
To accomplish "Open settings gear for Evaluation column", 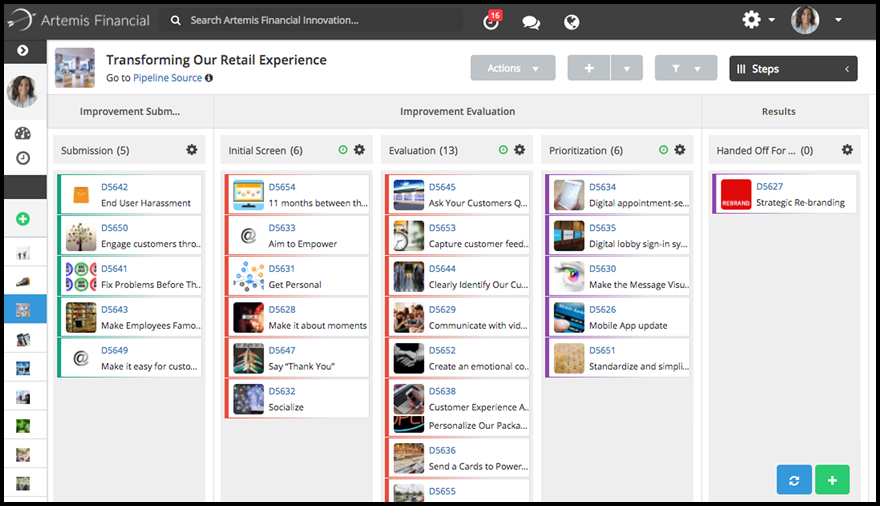I will (519, 150).
